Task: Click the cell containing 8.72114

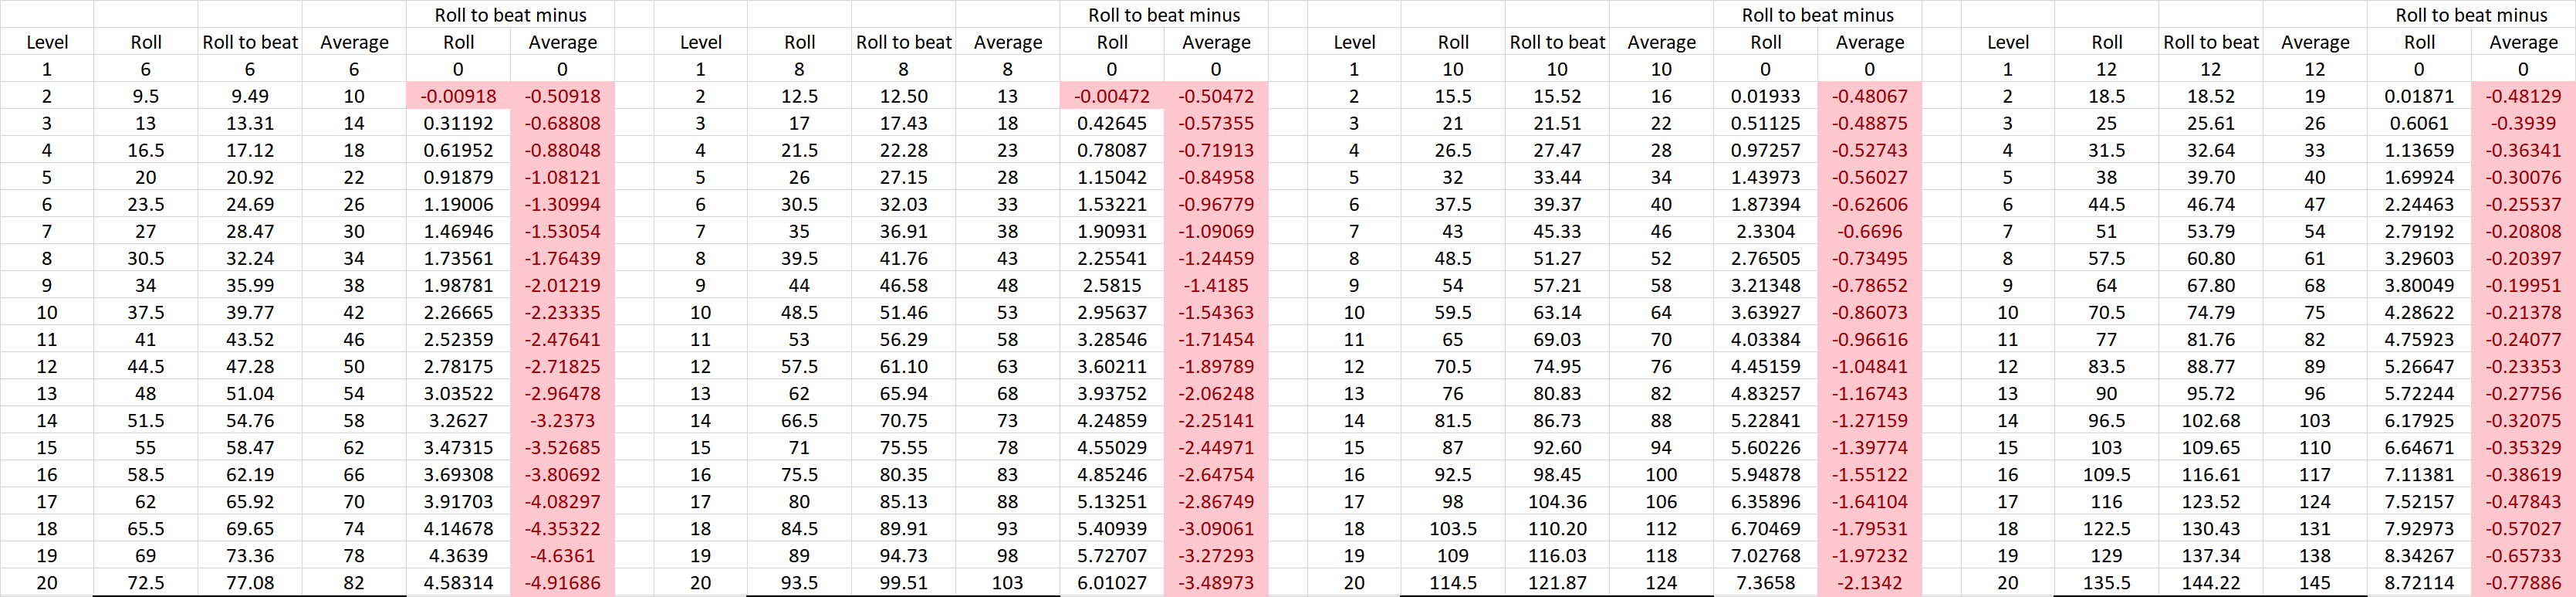Action: click(x=2419, y=582)
